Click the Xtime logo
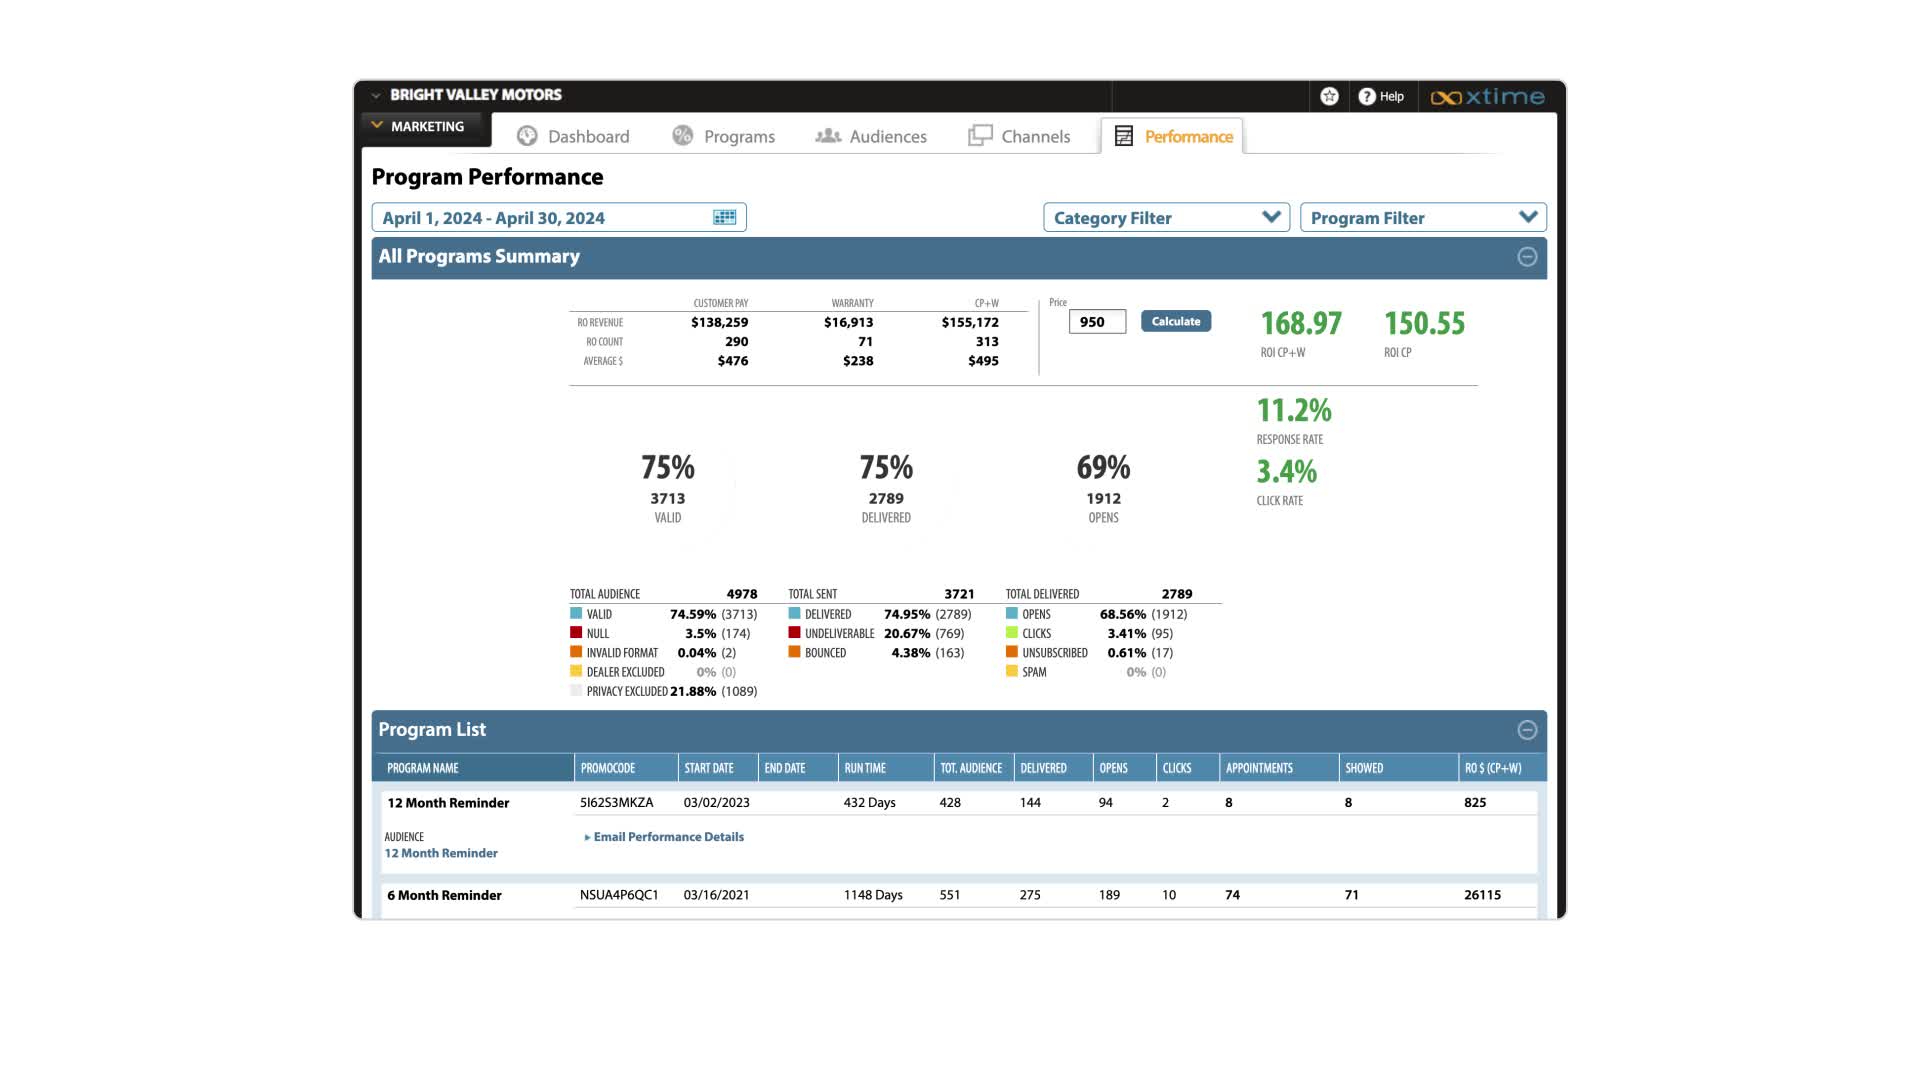 point(1489,97)
